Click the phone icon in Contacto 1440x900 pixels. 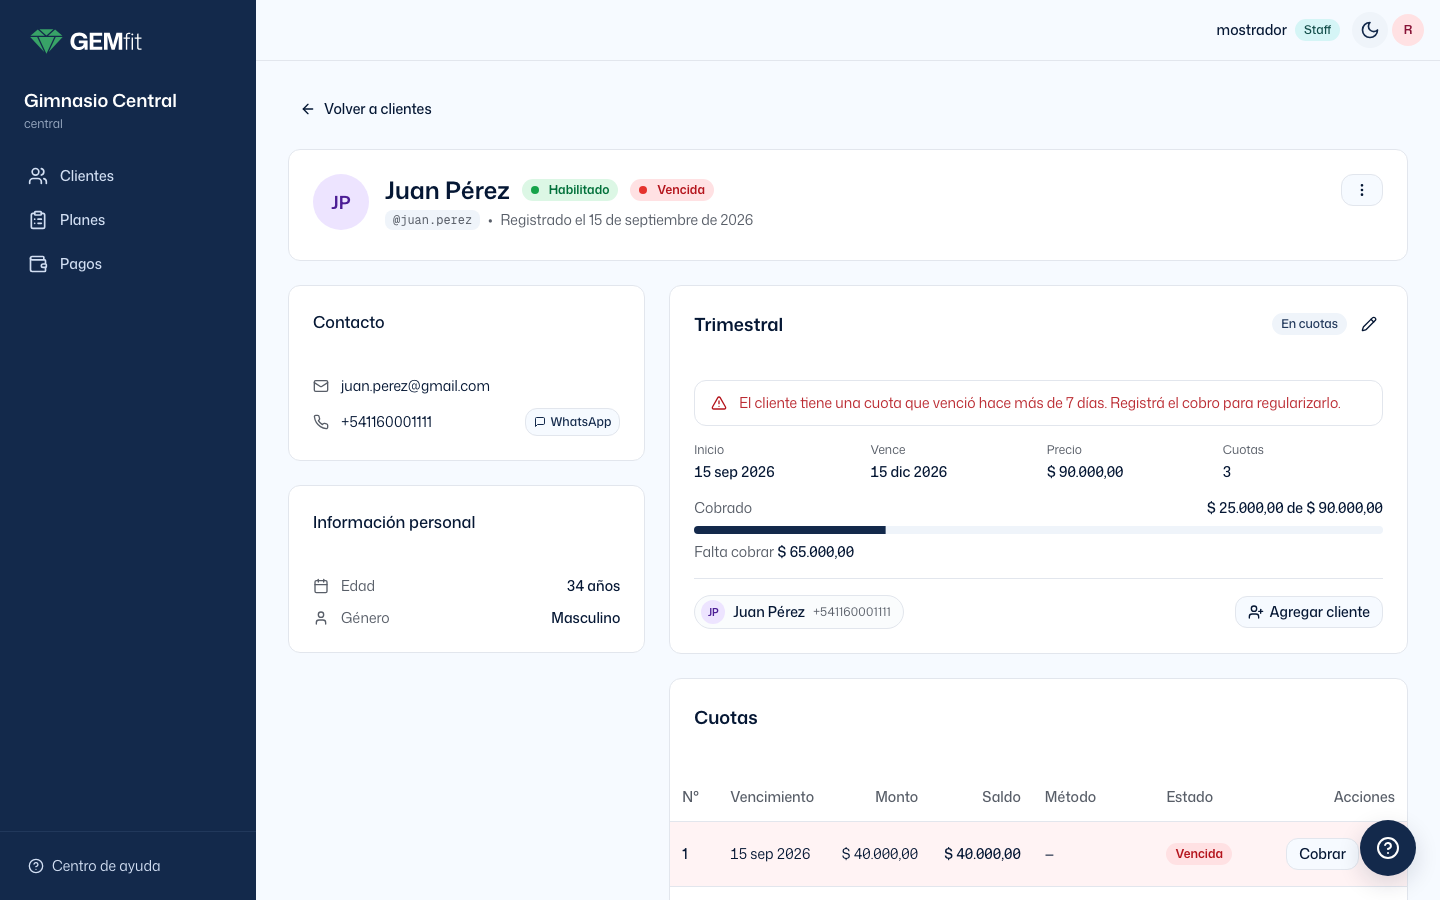tap(321, 422)
